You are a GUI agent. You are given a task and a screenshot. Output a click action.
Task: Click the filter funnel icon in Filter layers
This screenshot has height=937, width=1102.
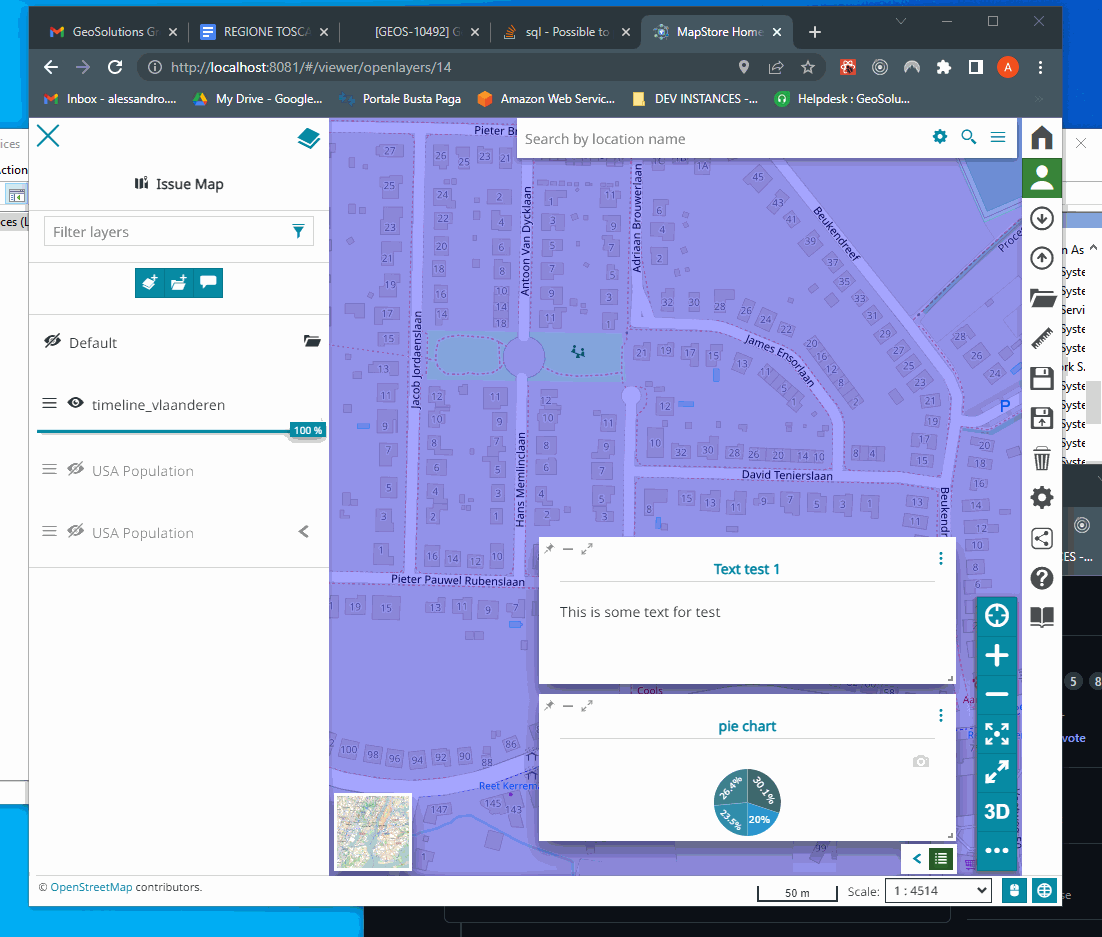click(298, 231)
